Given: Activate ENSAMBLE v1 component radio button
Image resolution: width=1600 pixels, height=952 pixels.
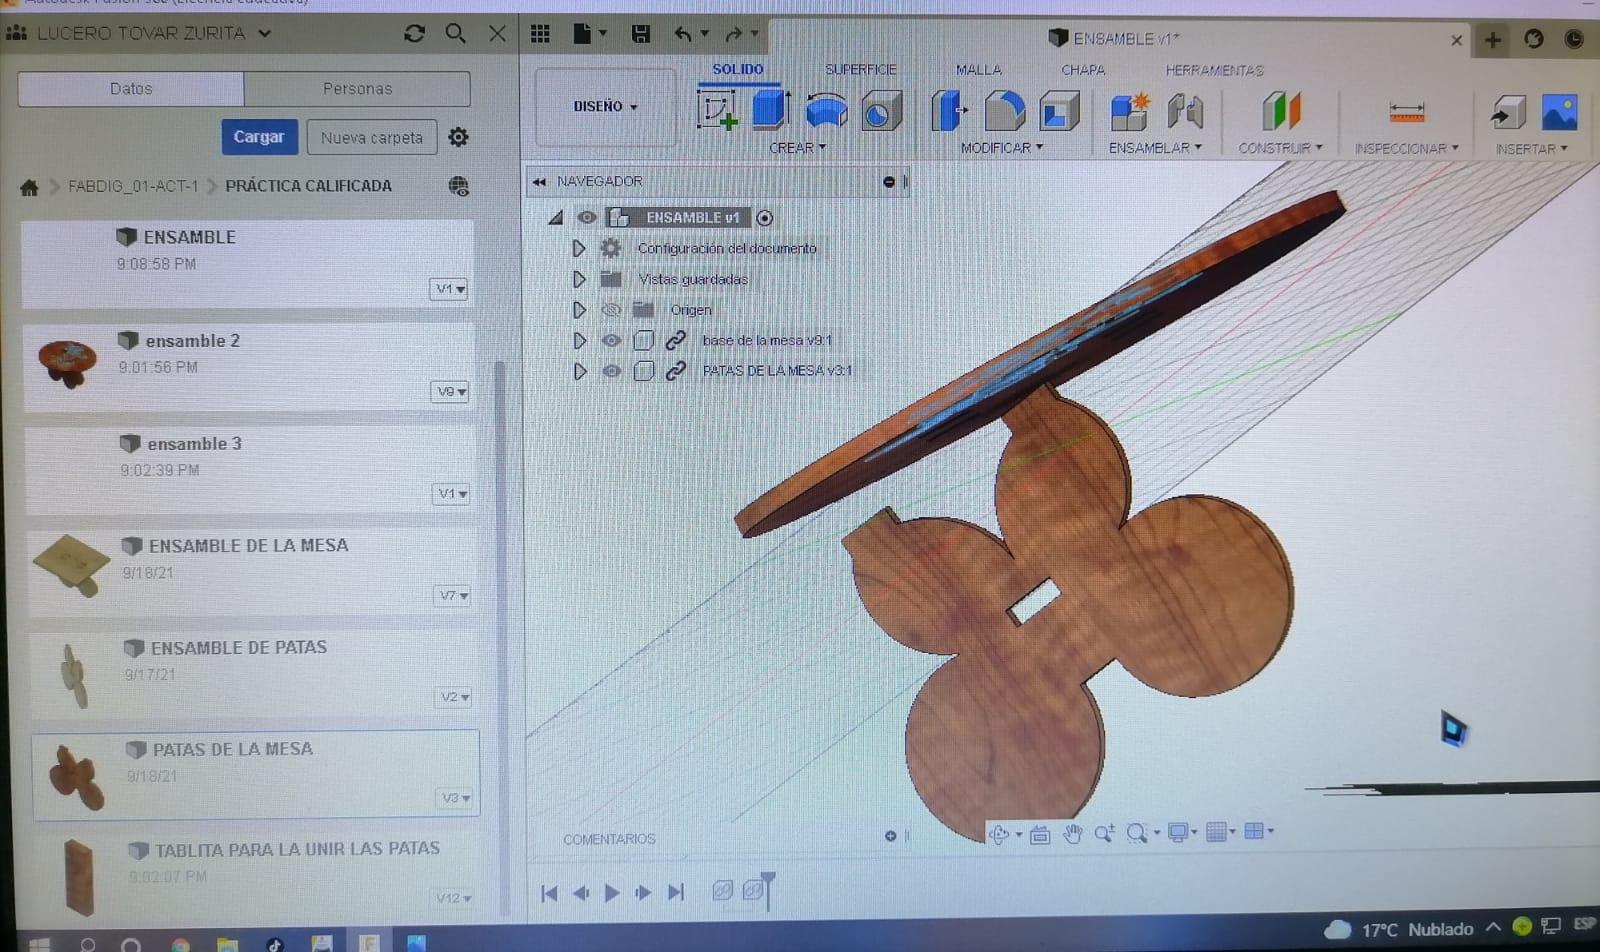Looking at the screenshot, I should [764, 218].
